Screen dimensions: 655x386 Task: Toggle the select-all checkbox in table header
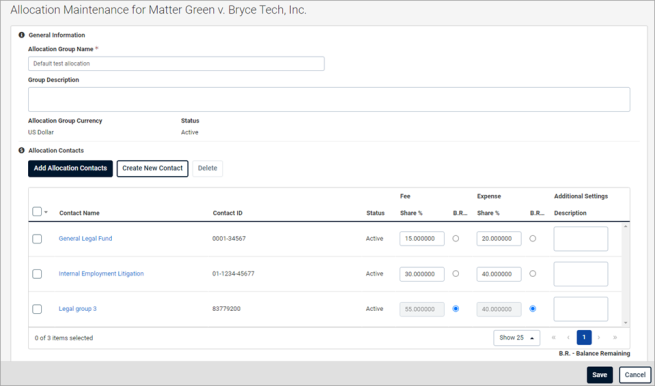[37, 212]
